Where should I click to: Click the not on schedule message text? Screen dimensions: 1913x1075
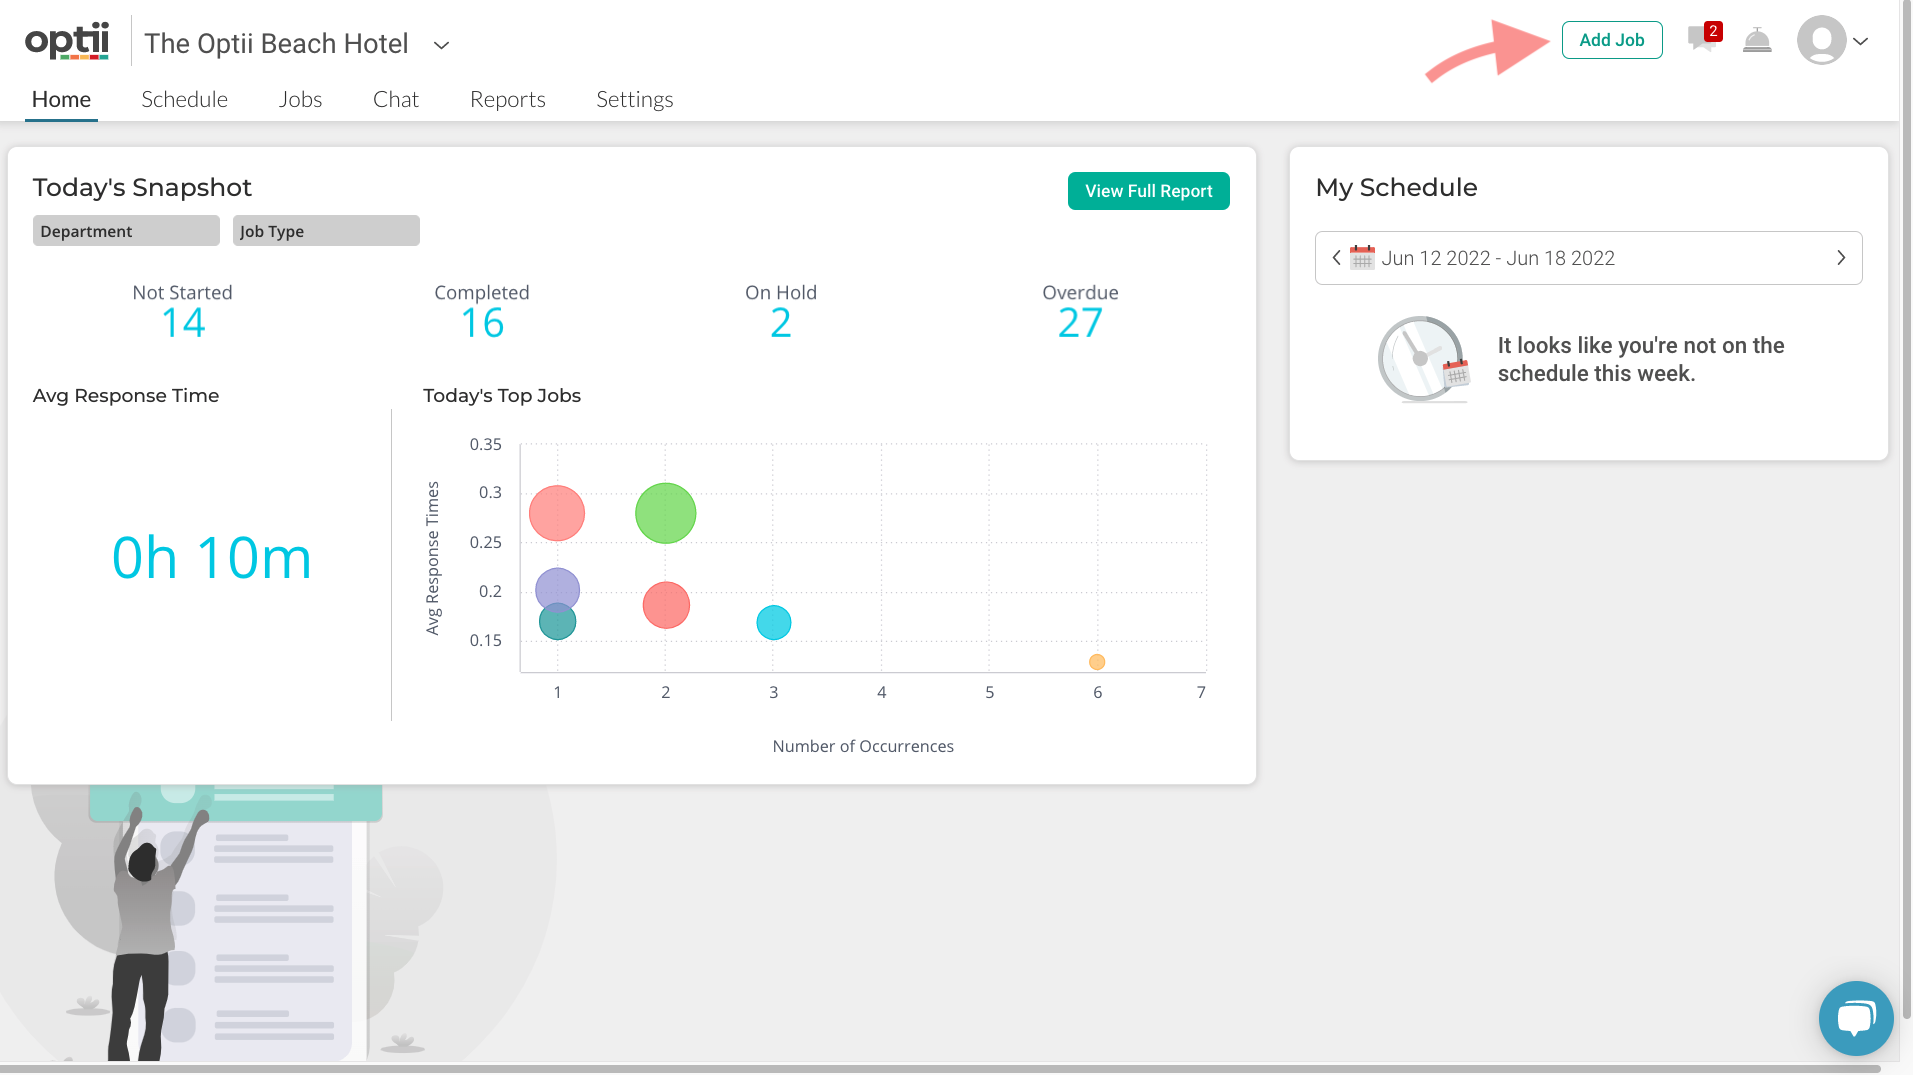[1640, 359]
